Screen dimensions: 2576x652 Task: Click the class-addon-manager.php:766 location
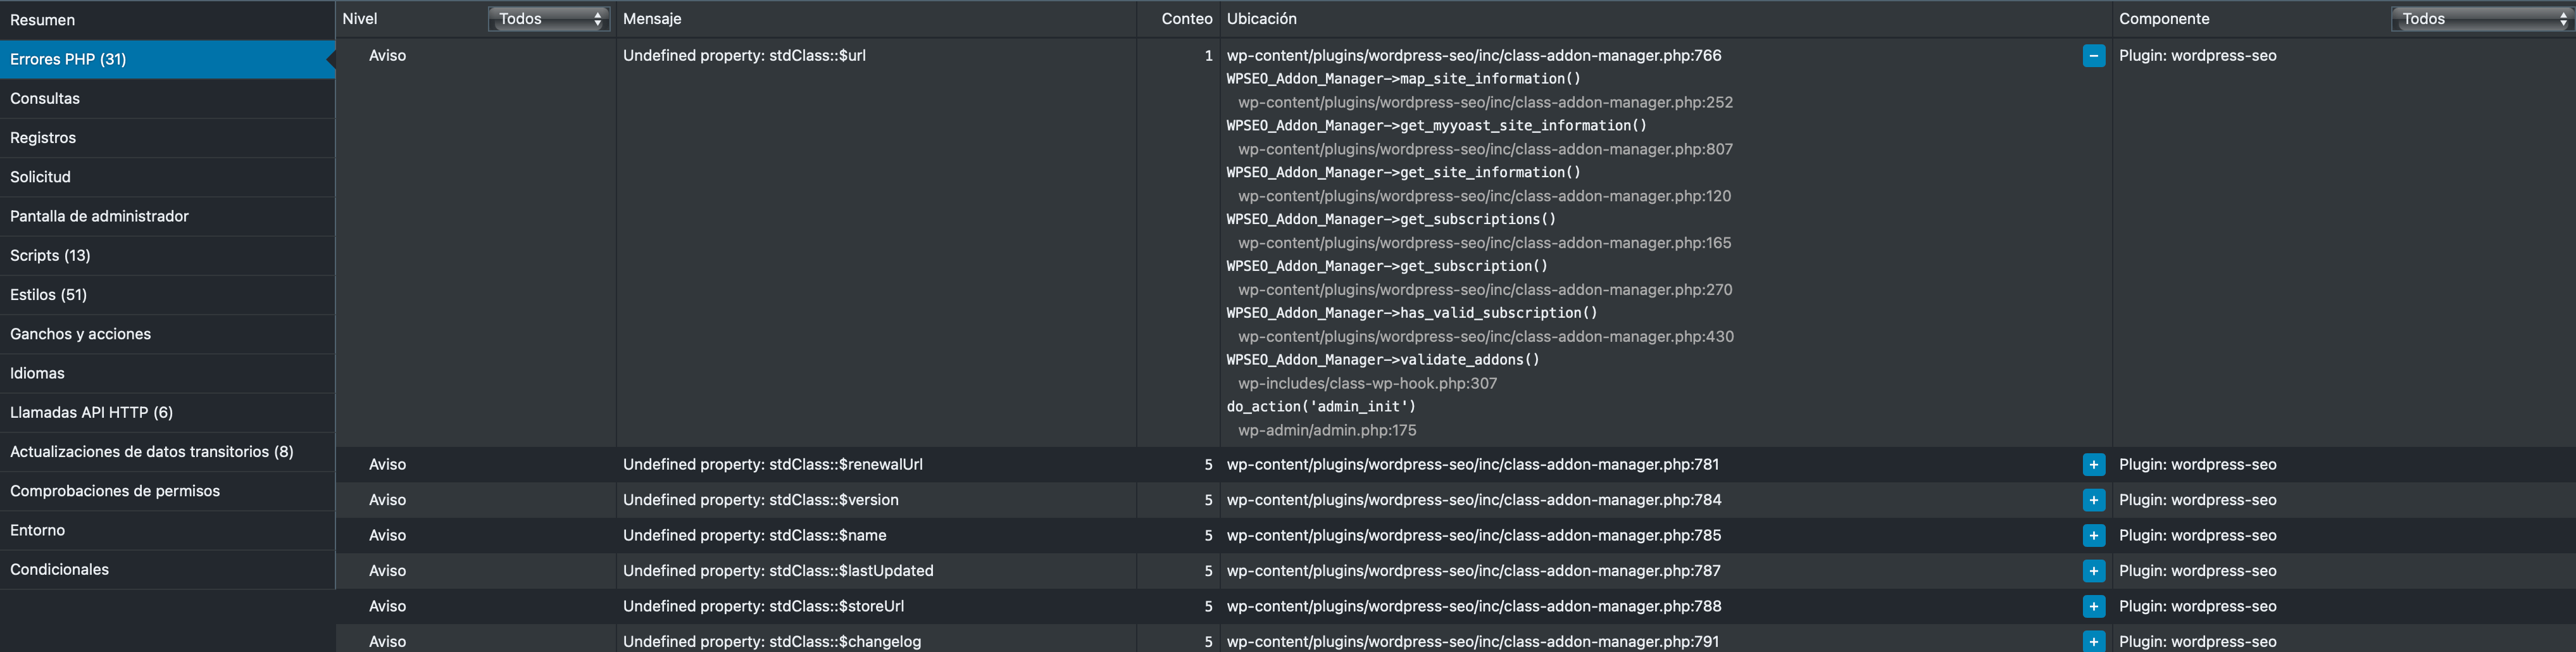click(1474, 56)
